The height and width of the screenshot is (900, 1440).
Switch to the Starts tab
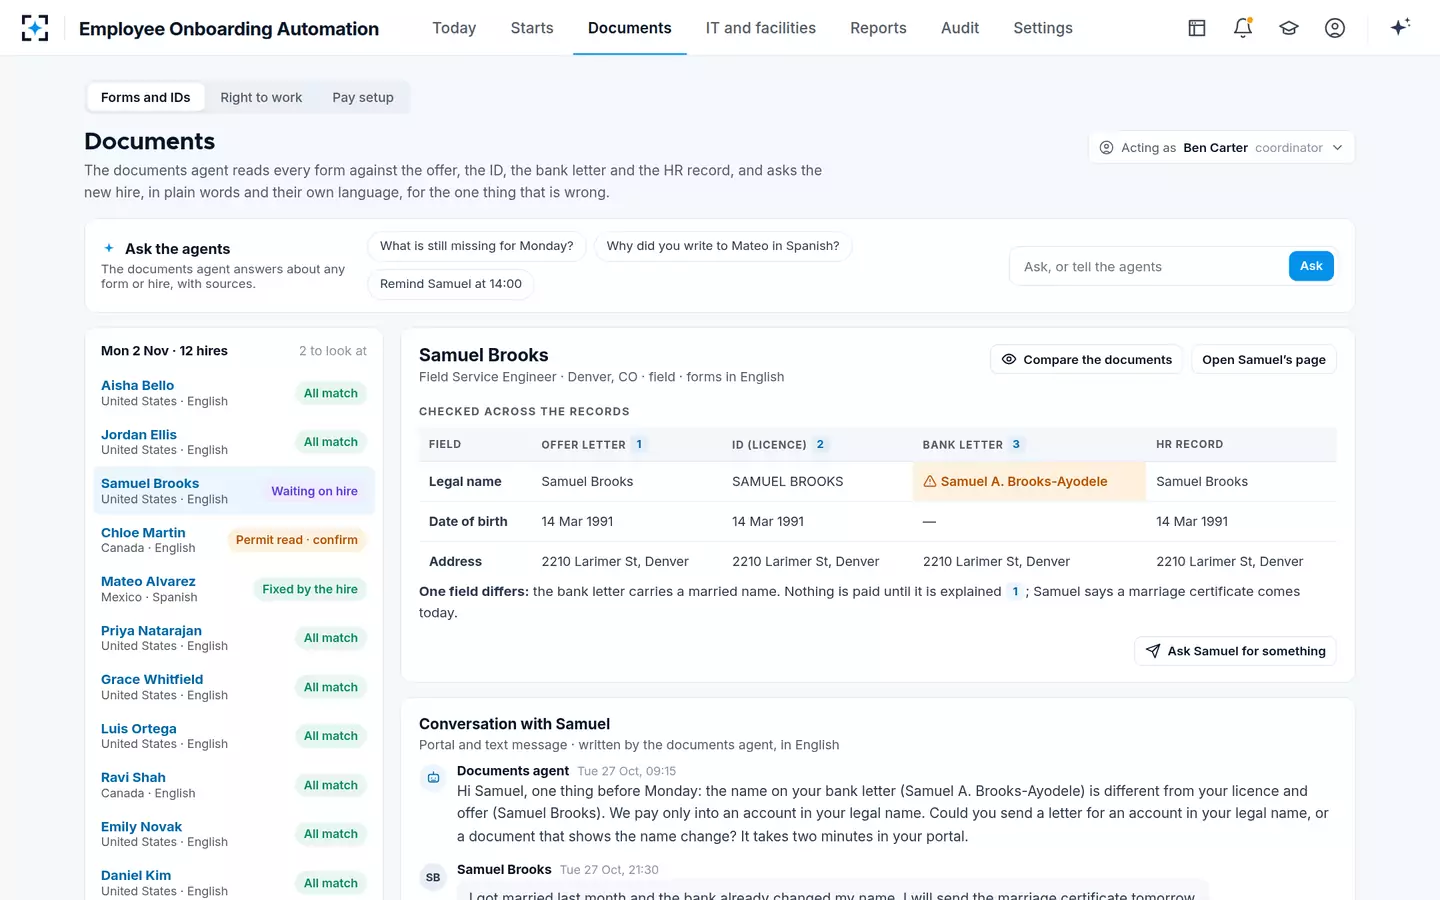coord(532,28)
